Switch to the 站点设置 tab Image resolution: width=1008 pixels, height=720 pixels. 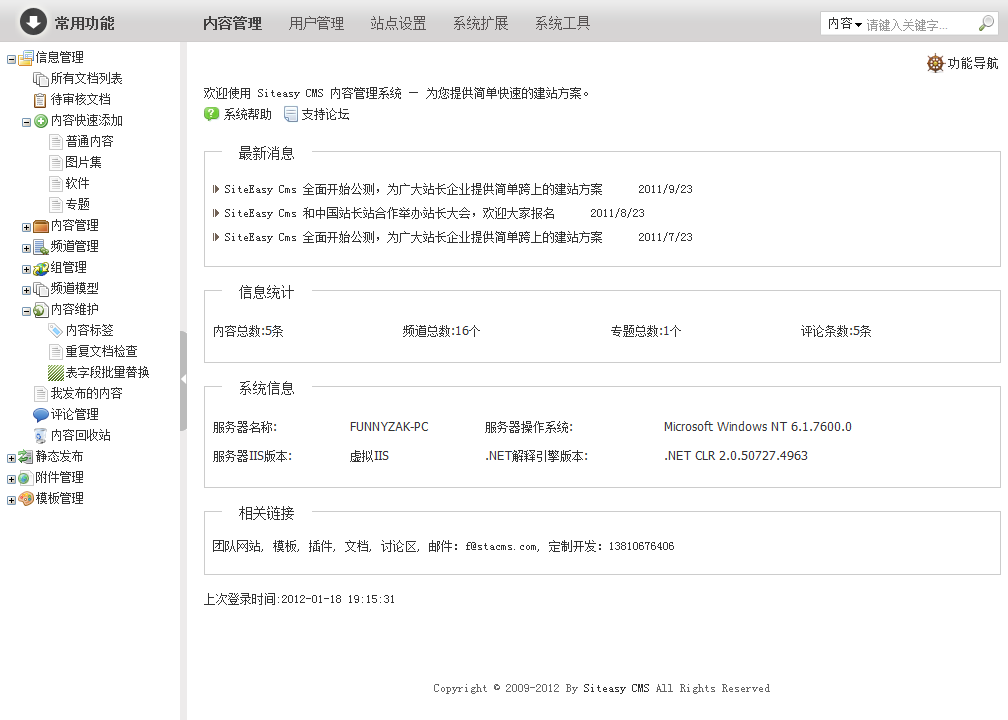click(399, 24)
